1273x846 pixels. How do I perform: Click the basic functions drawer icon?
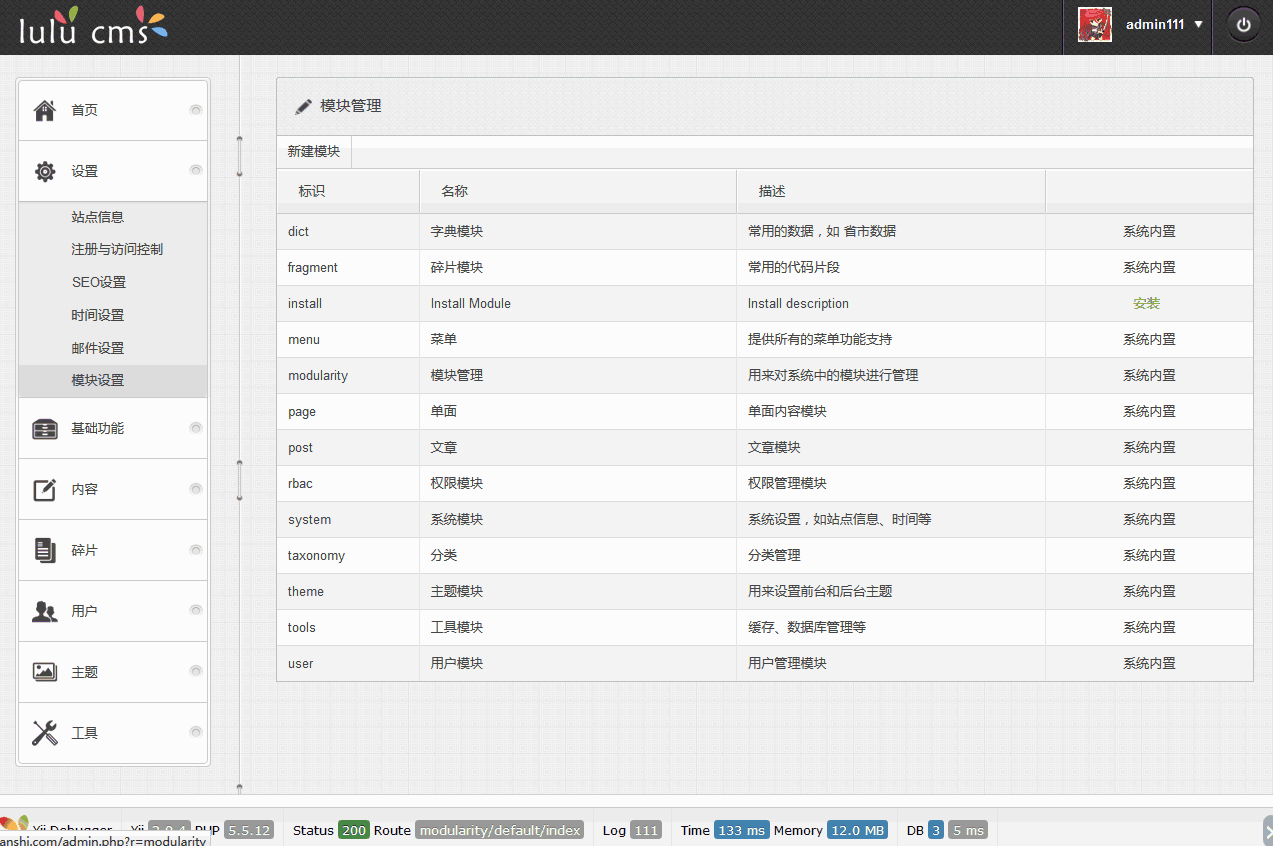pyautogui.click(x=45, y=429)
